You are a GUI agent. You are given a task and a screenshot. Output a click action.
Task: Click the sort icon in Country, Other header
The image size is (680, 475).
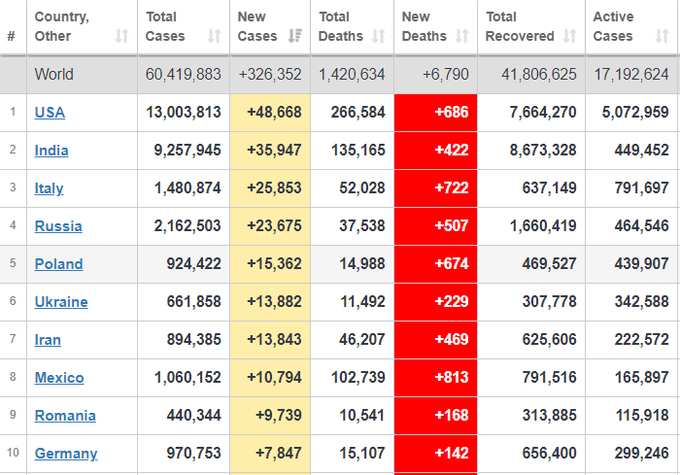[x=122, y=37]
